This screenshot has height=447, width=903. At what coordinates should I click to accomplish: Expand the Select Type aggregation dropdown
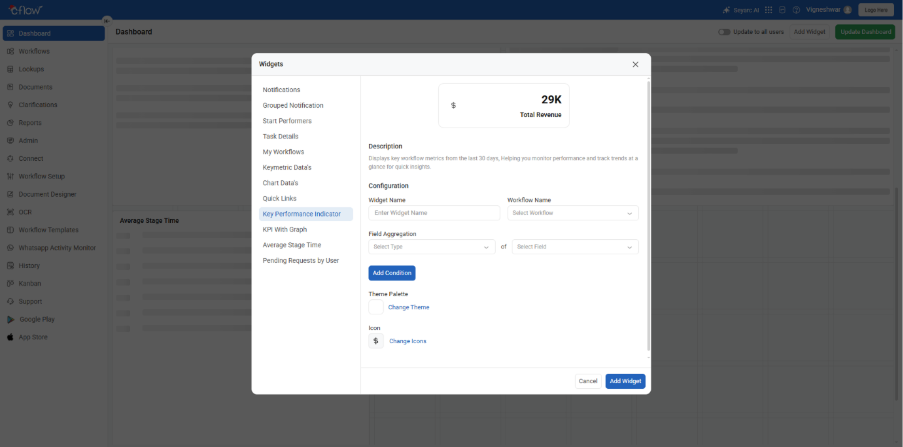[432, 246]
